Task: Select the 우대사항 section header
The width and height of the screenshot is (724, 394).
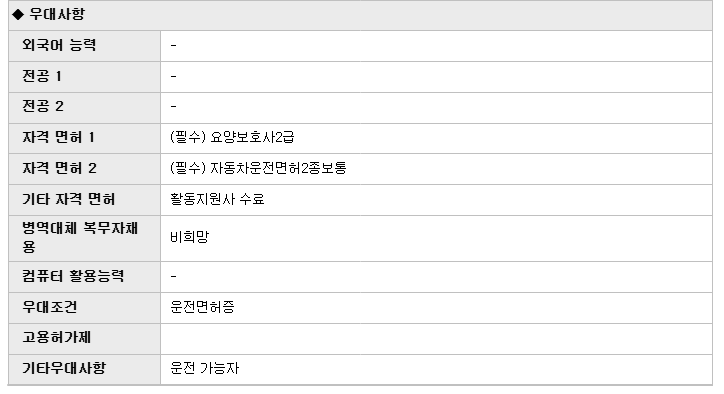Action: [360, 15]
